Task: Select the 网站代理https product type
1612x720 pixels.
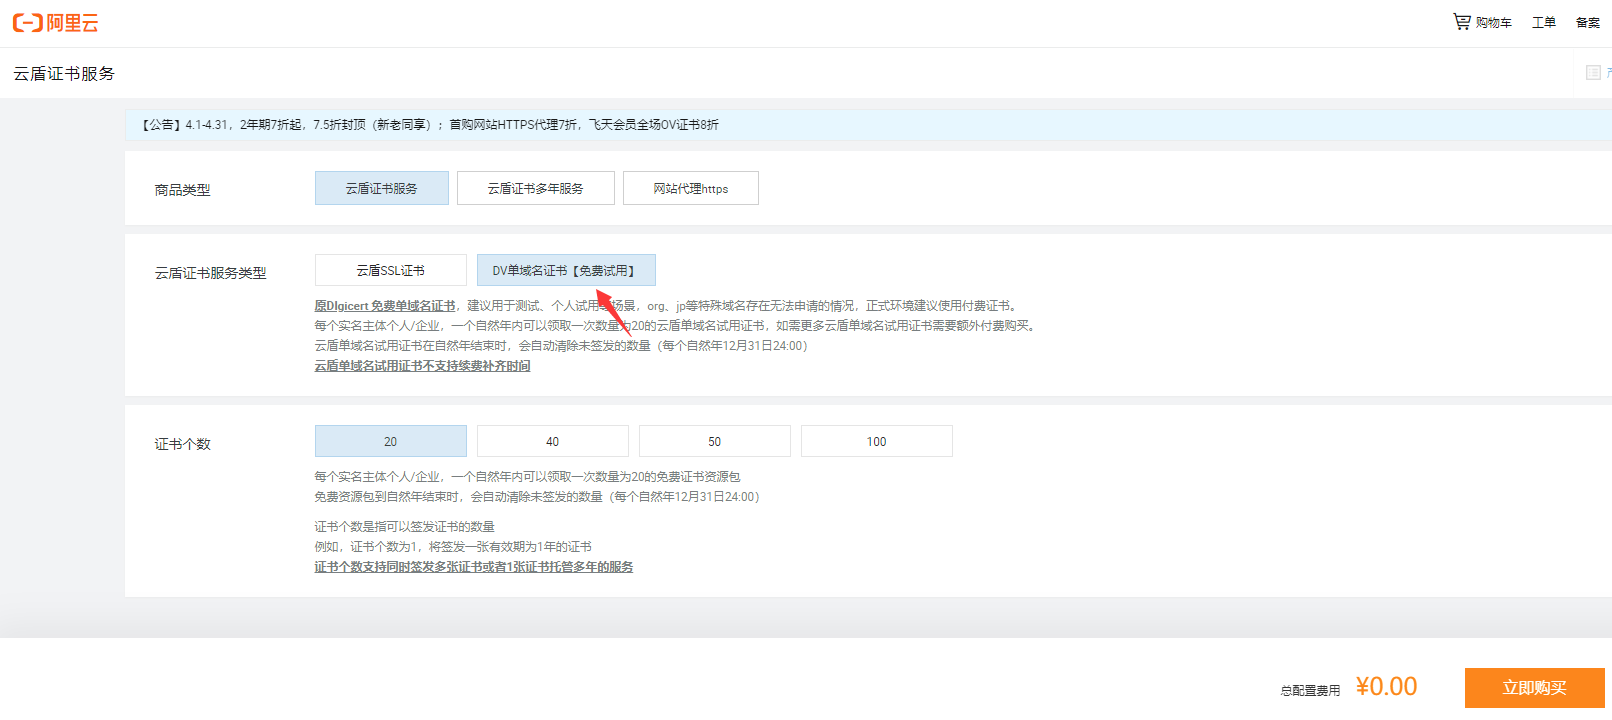Action: tap(691, 188)
